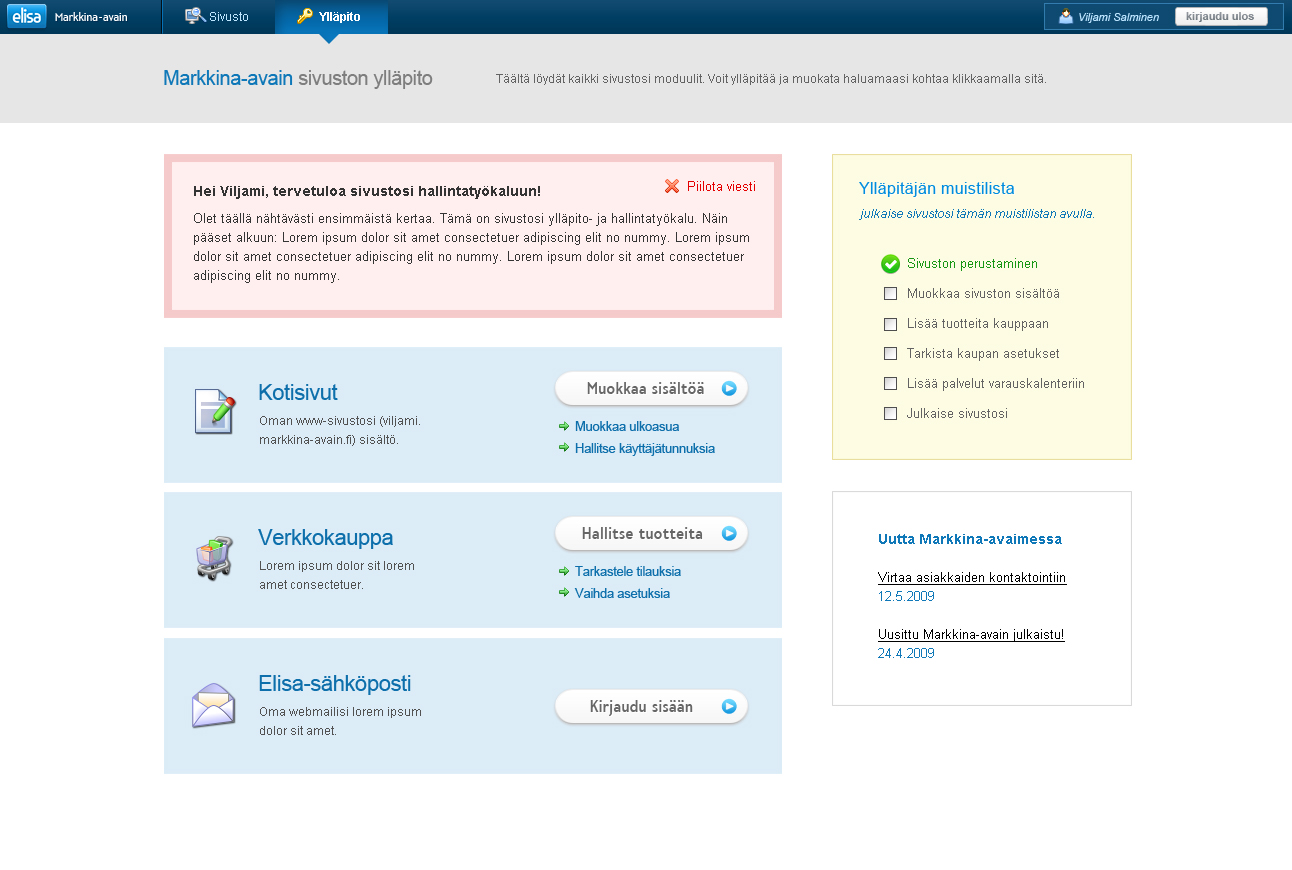Click the Verkkokauppa heading

point(325,538)
